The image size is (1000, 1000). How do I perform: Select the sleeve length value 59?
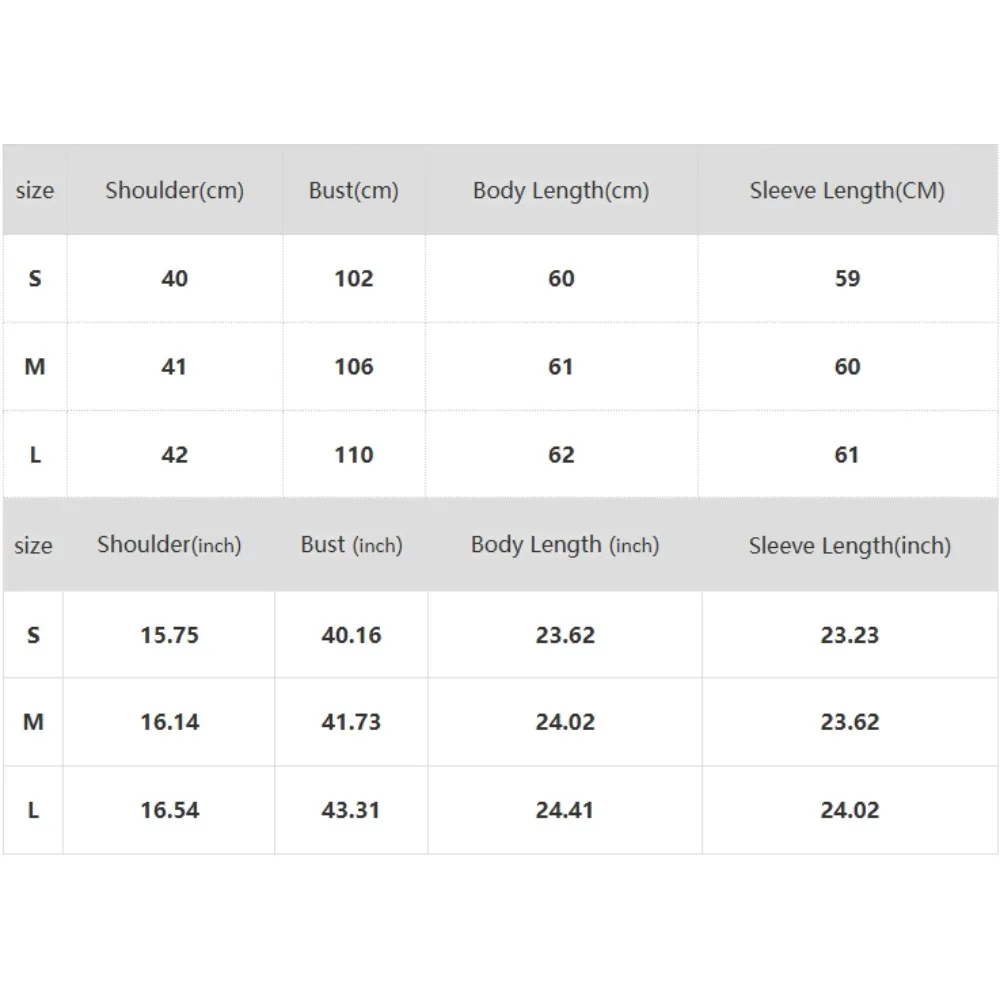pyautogui.click(x=847, y=278)
